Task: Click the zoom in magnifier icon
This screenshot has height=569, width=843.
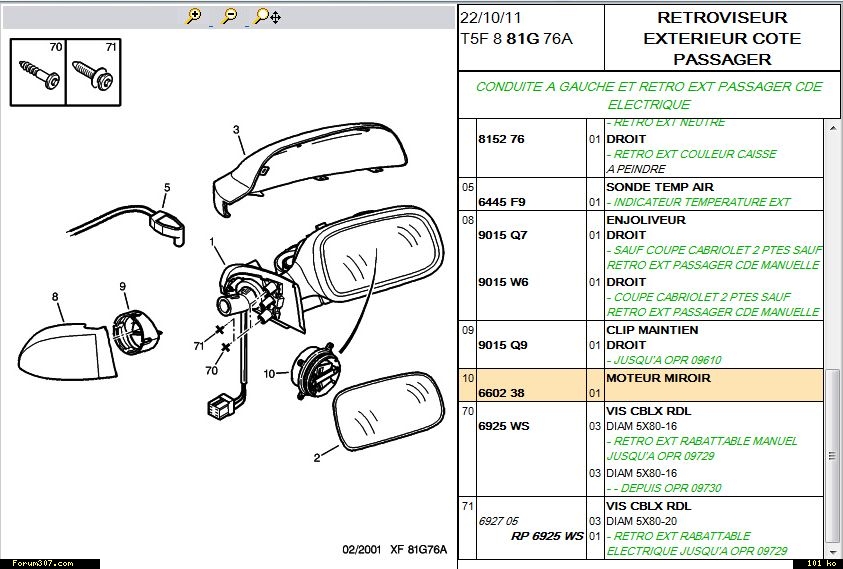Action: pyautogui.click(x=195, y=16)
